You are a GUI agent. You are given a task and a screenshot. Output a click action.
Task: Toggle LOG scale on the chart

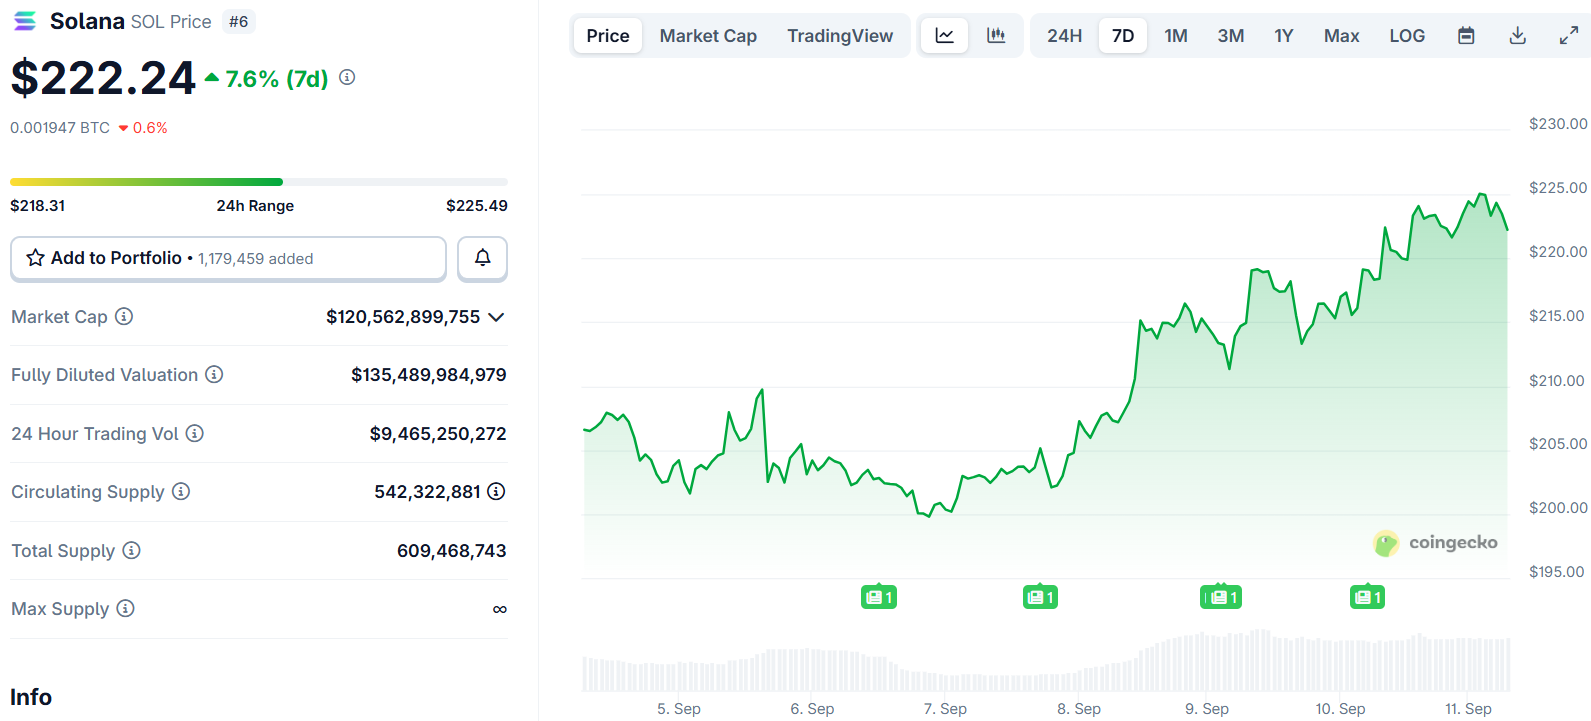(1407, 36)
